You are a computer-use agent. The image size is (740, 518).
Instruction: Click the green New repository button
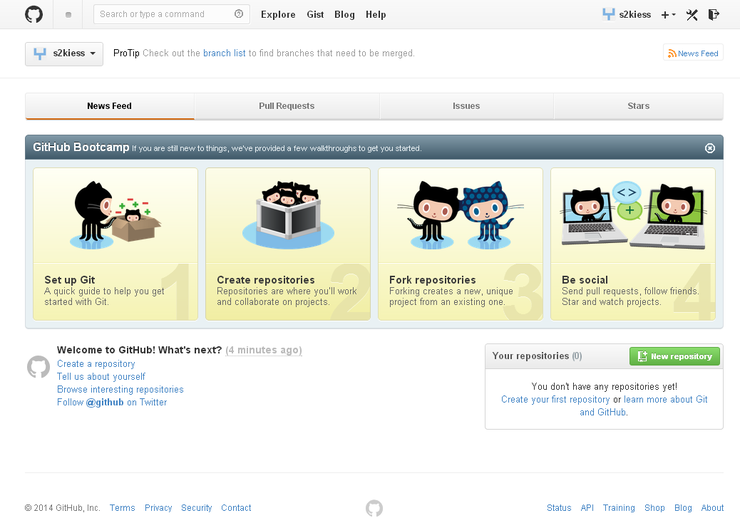pyautogui.click(x=674, y=356)
